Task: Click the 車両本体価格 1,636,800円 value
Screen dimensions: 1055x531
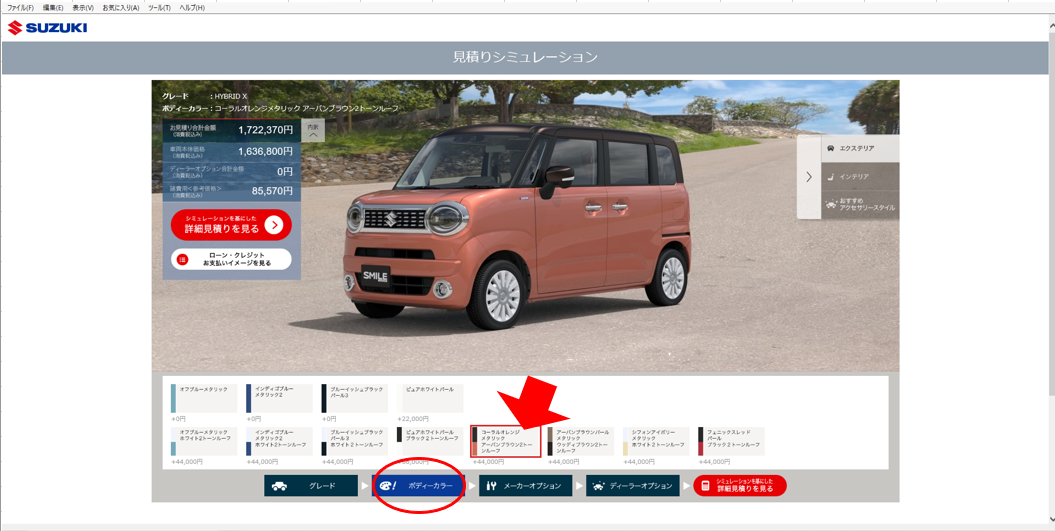Action: [265, 151]
